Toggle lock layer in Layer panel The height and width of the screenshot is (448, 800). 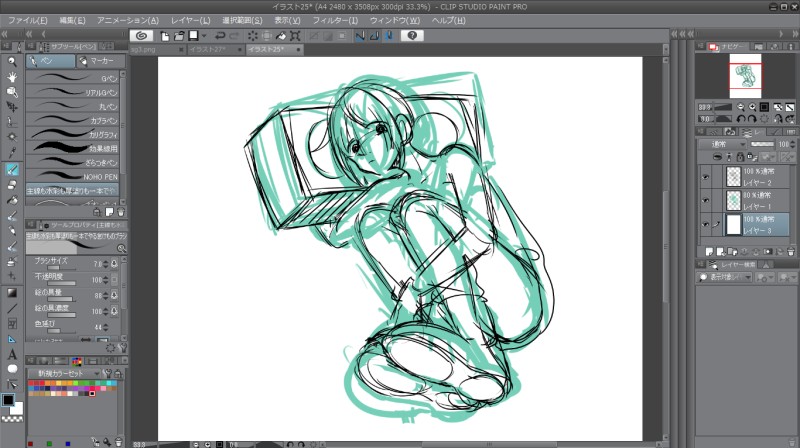coord(740,157)
